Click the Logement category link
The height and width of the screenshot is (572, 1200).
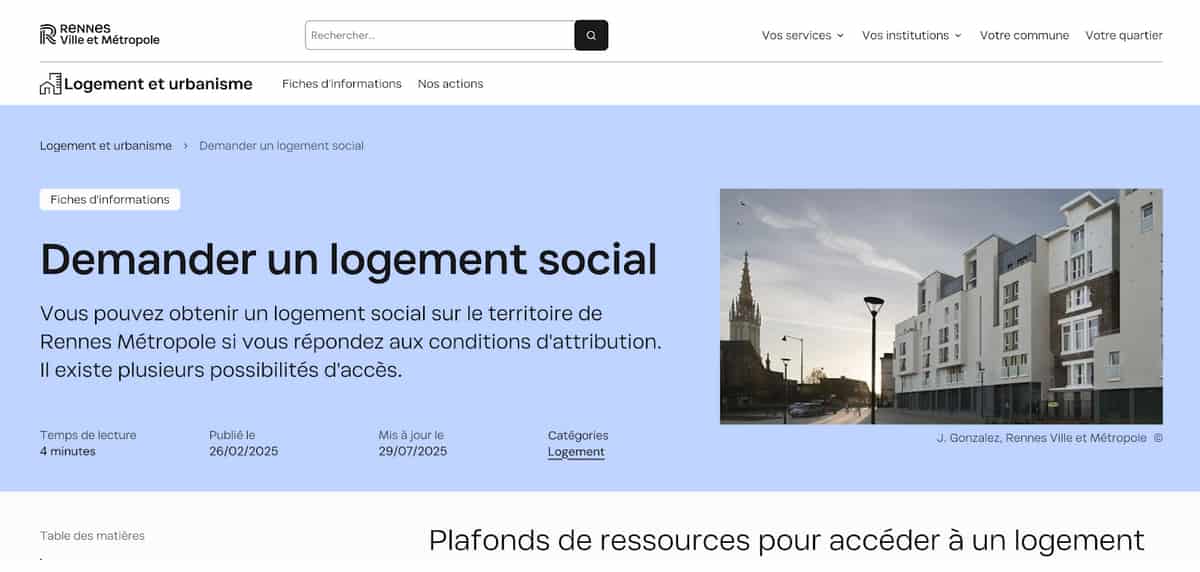coord(576,452)
